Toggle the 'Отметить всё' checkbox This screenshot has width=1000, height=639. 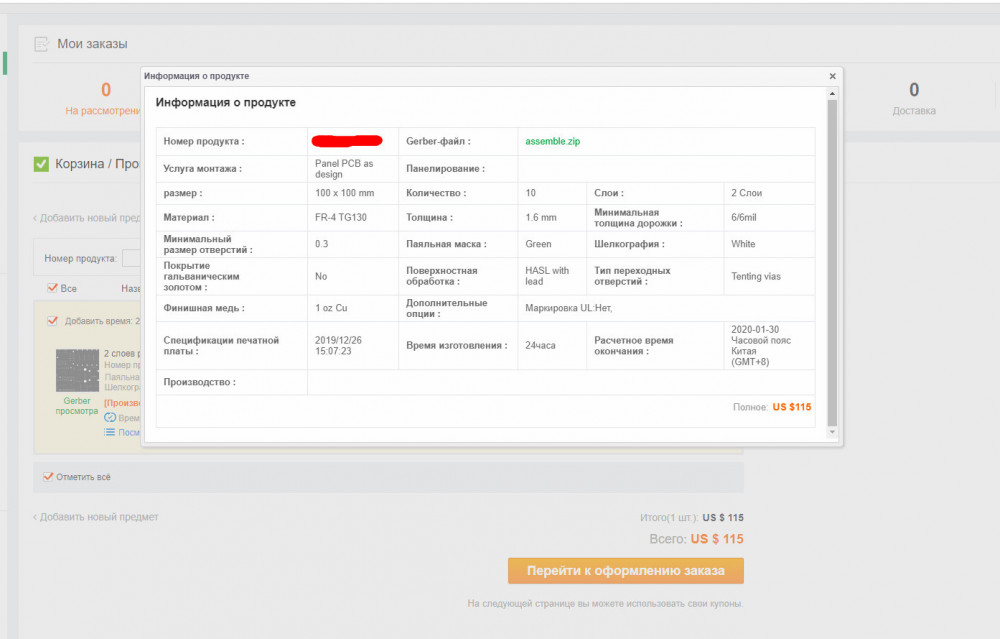48,476
